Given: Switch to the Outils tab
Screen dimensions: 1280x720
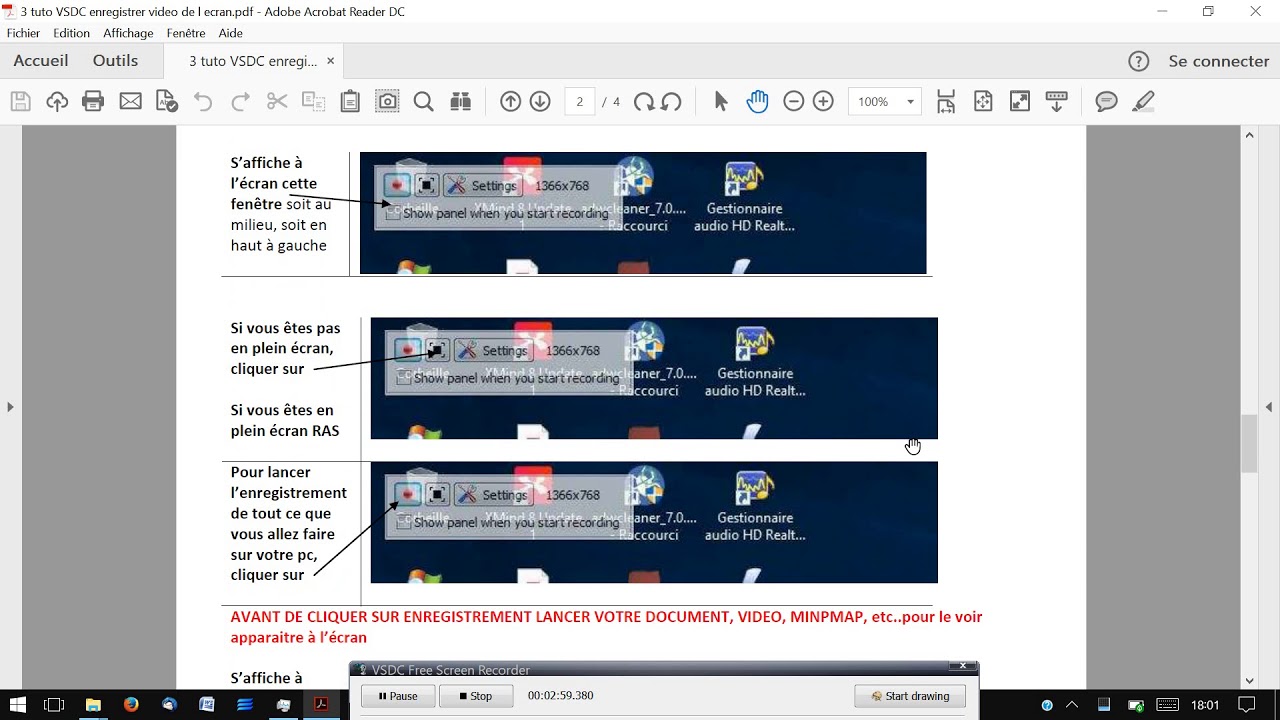Looking at the screenshot, I should pyautogui.click(x=116, y=61).
